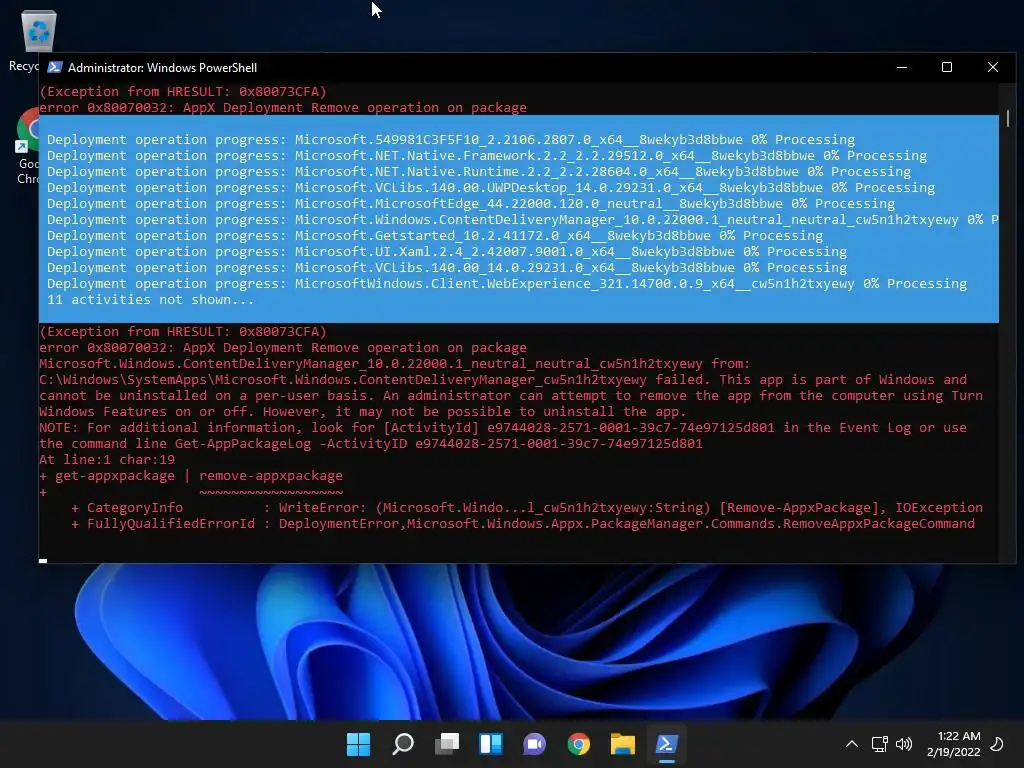Open the network status tray icon

tap(879, 744)
